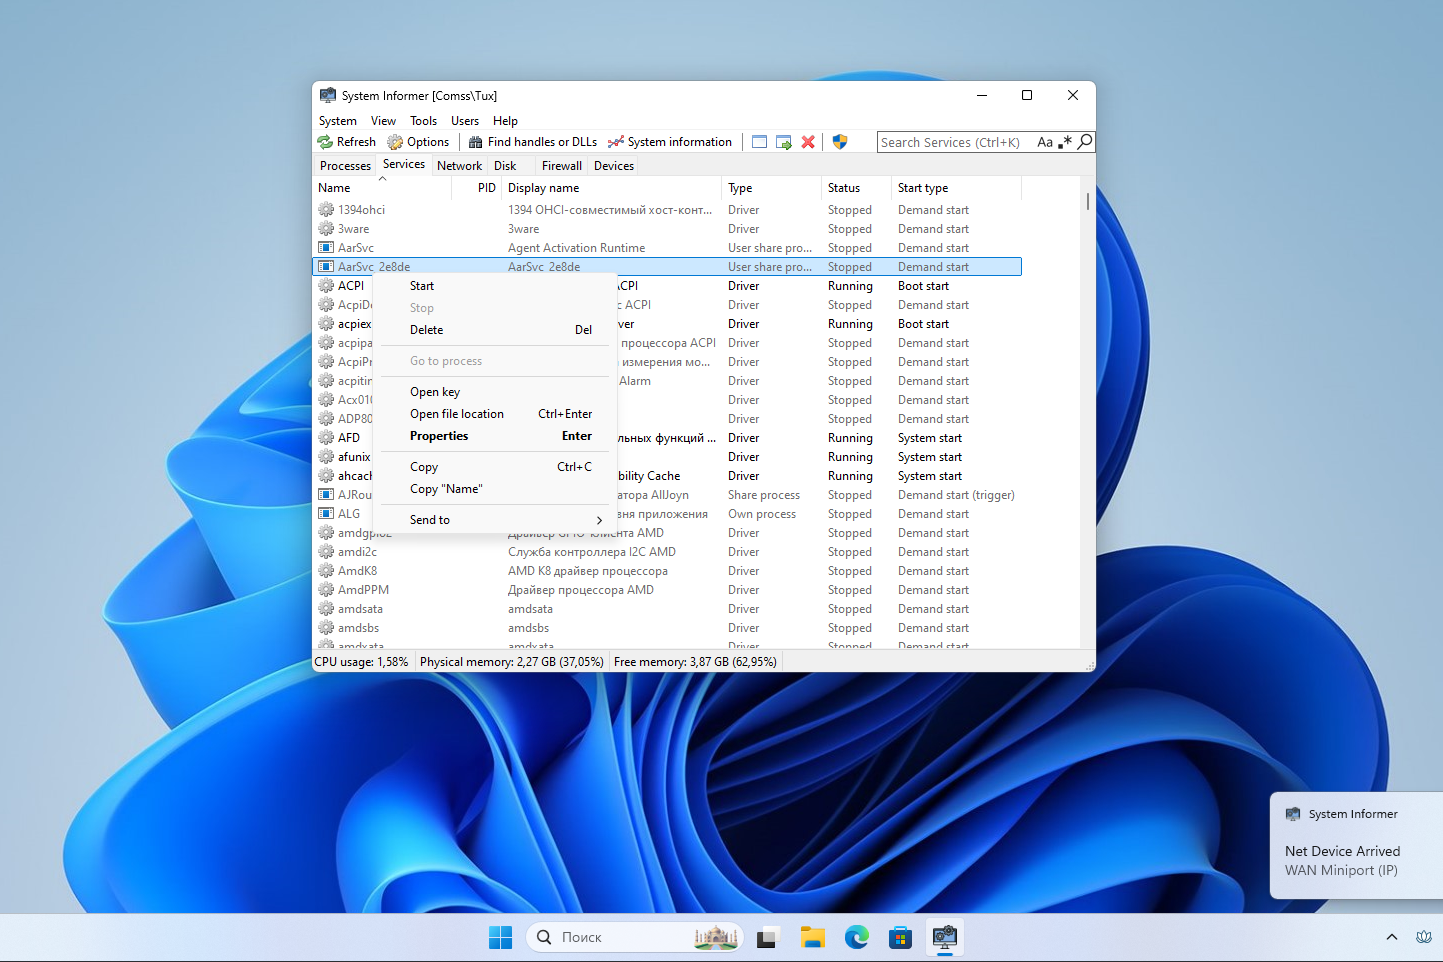This screenshot has height=962, width=1443.
Task: Click the Refresh toolbar button
Action: tap(347, 142)
